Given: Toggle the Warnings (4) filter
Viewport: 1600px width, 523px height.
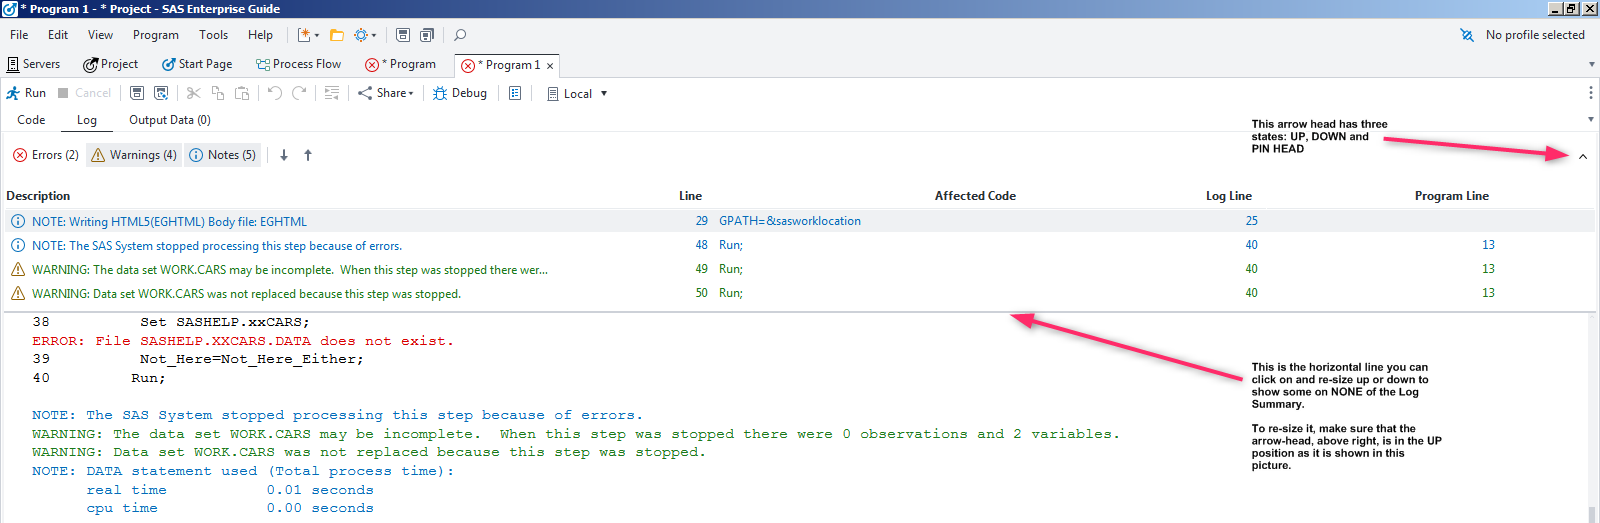Looking at the screenshot, I should pyautogui.click(x=134, y=155).
